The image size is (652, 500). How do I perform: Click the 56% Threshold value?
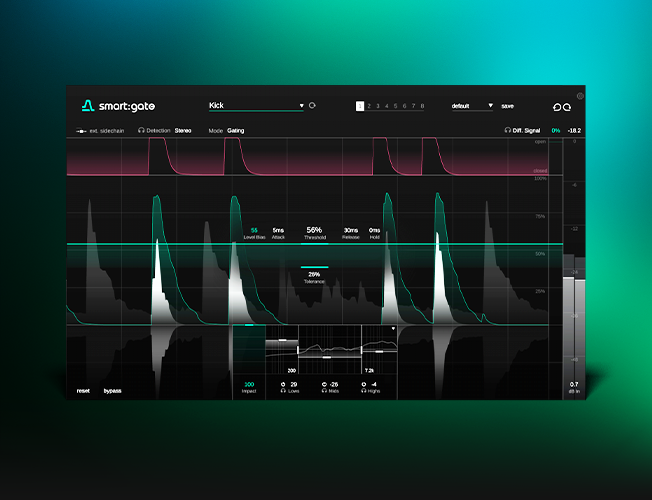pos(314,230)
